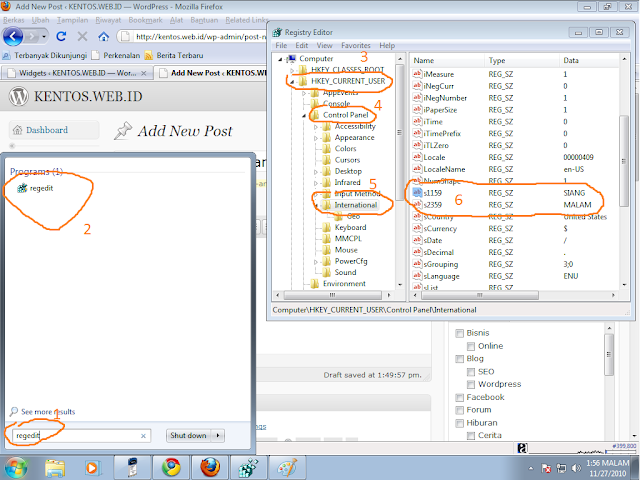The height and width of the screenshot is (480, 640).
Task: Open the Dashboard link
Action: click(x=47, y=130)
